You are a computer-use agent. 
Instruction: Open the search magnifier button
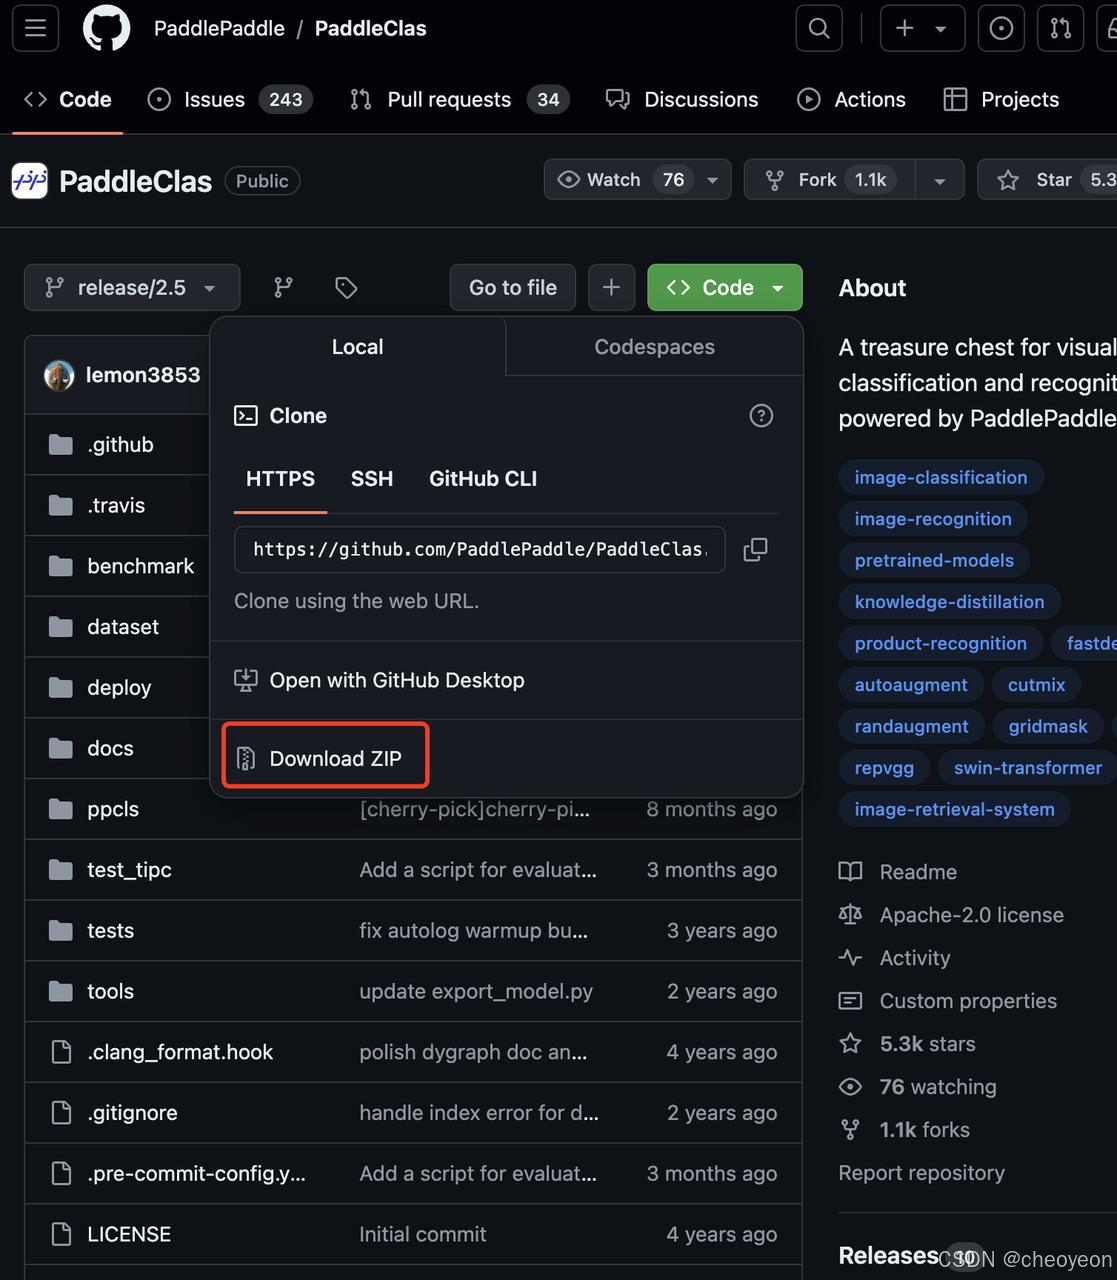click(x=819, y=29)
